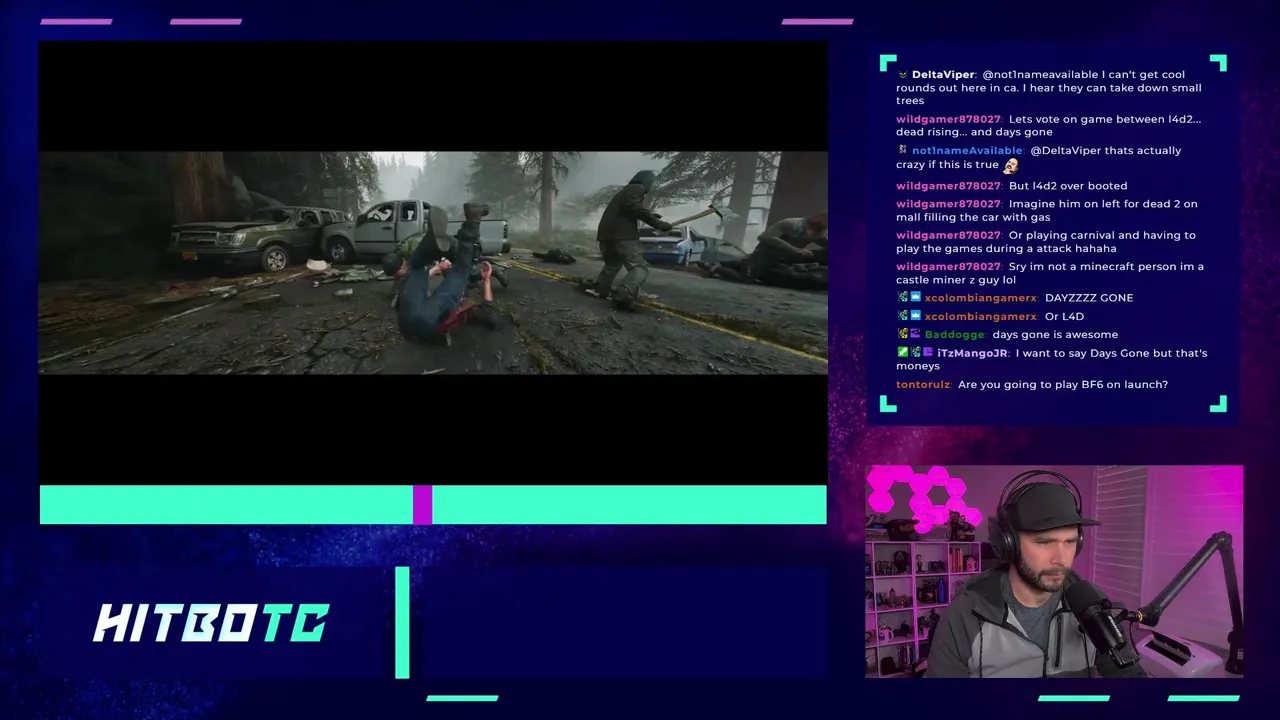
Task: Open iTzMangoJR's username in chat
Action: pos(972,353)
